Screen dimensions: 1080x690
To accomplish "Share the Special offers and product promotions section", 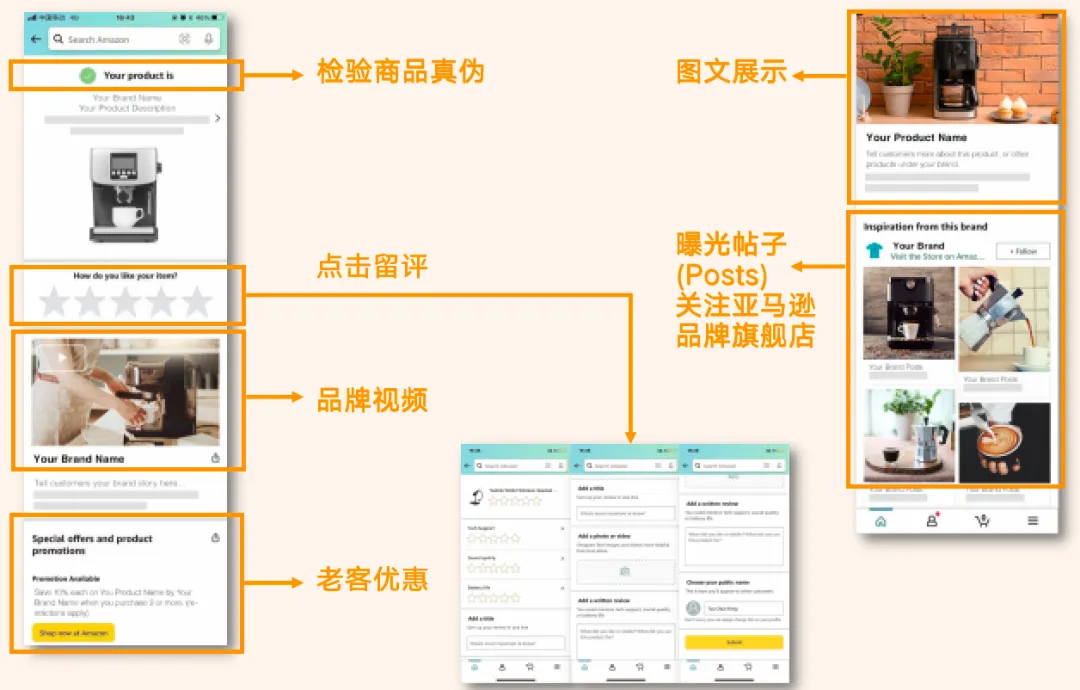I will (x=216, y=538).
